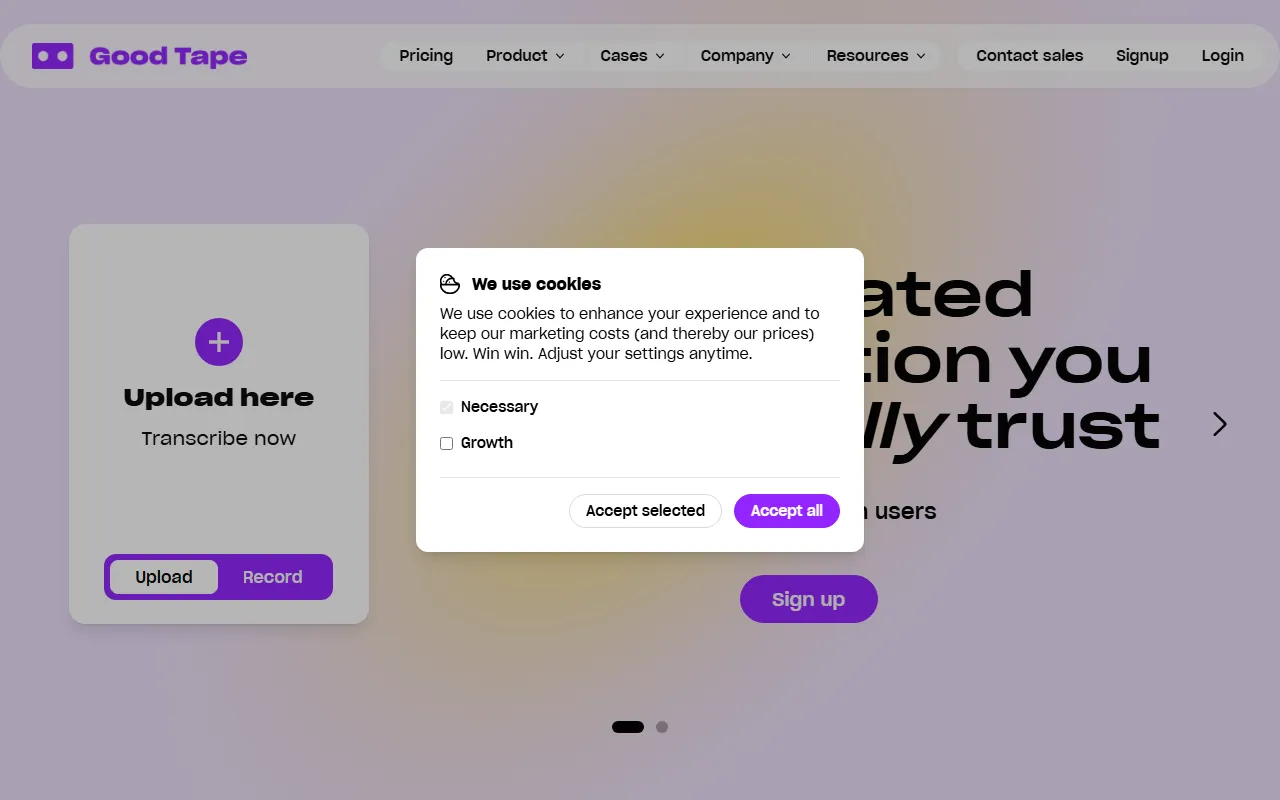The height and width of the screenshot is (800, 1280).
Task: Open the Pricing page
Action: point(426,56)
